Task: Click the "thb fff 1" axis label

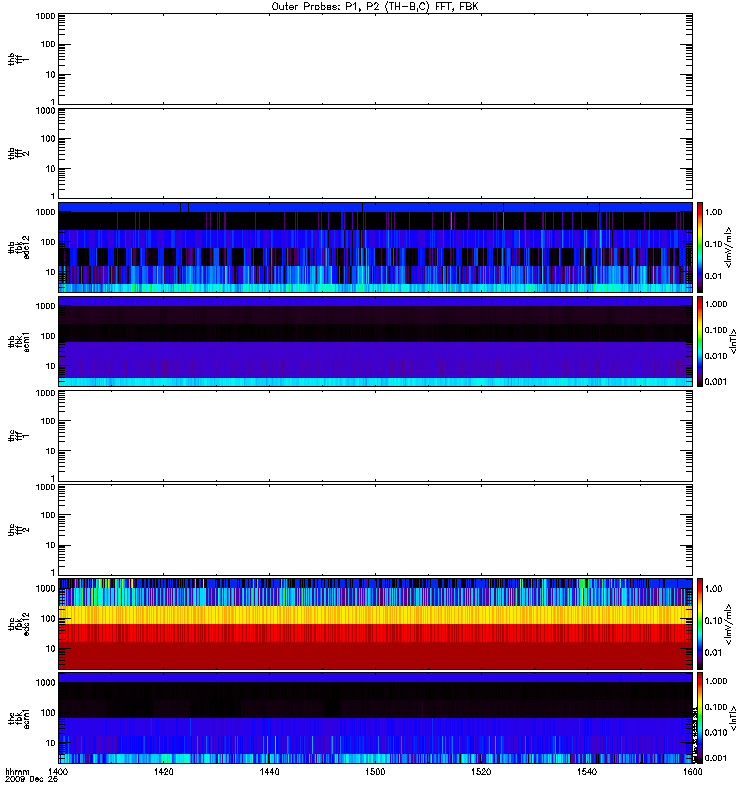Action: (18, 59)
